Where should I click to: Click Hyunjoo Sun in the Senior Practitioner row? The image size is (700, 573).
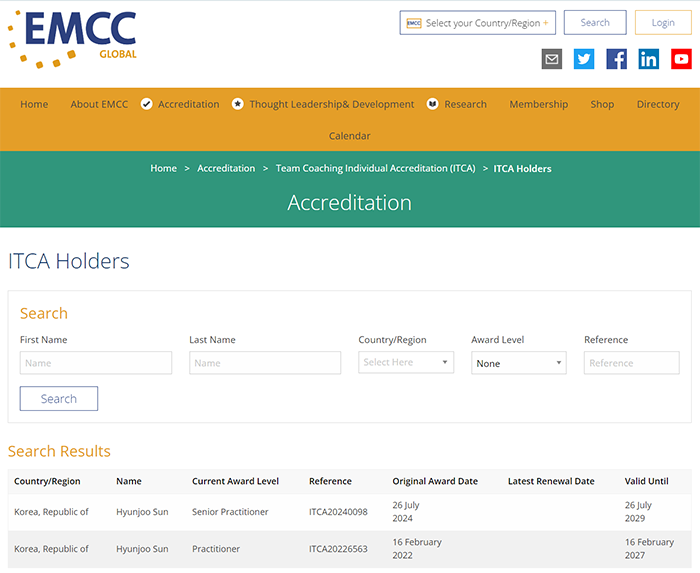pyautogui.click(x=142, y=512)
